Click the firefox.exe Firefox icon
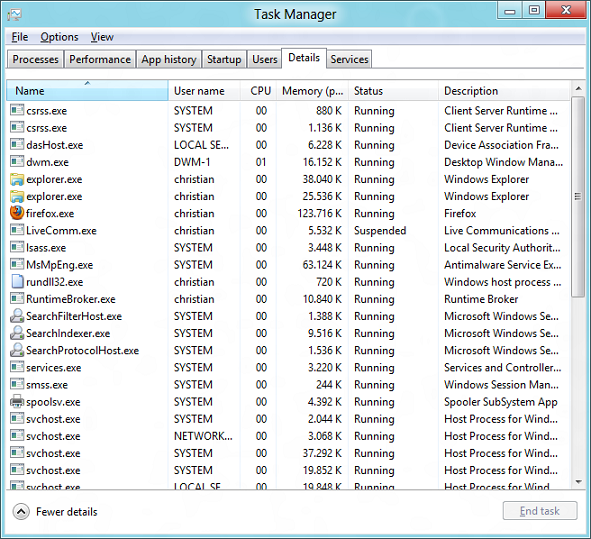This screenshot has width=591, height=539. click(17, 213)
